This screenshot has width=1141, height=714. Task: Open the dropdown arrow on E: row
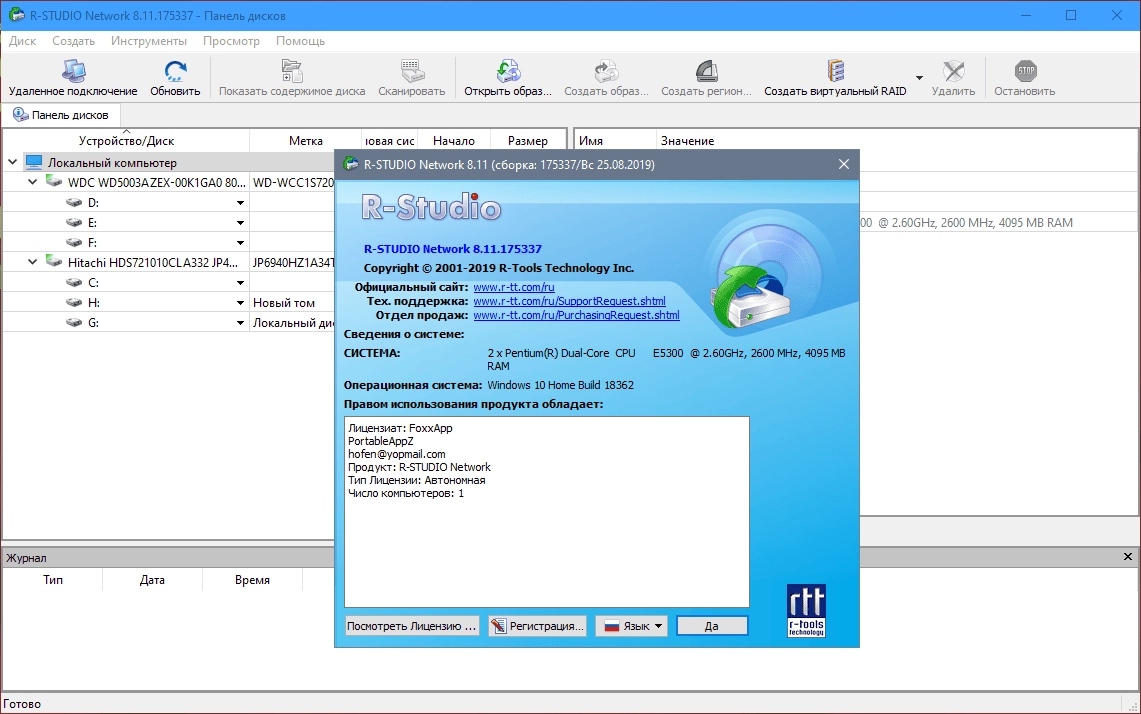[240, 223]
